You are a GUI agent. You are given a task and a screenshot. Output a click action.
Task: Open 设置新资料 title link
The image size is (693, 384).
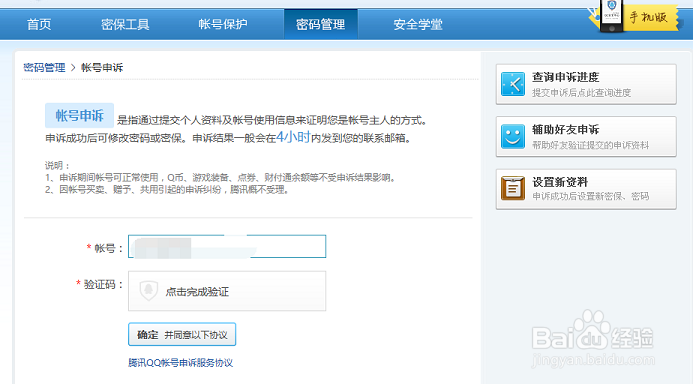[560, 182]
